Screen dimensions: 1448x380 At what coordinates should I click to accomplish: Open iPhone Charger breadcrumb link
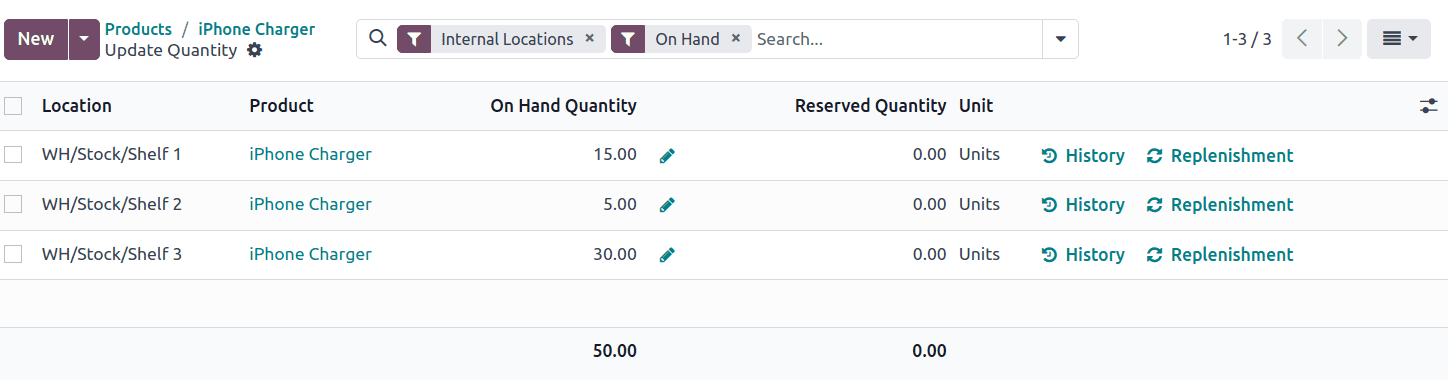[257, 29]
